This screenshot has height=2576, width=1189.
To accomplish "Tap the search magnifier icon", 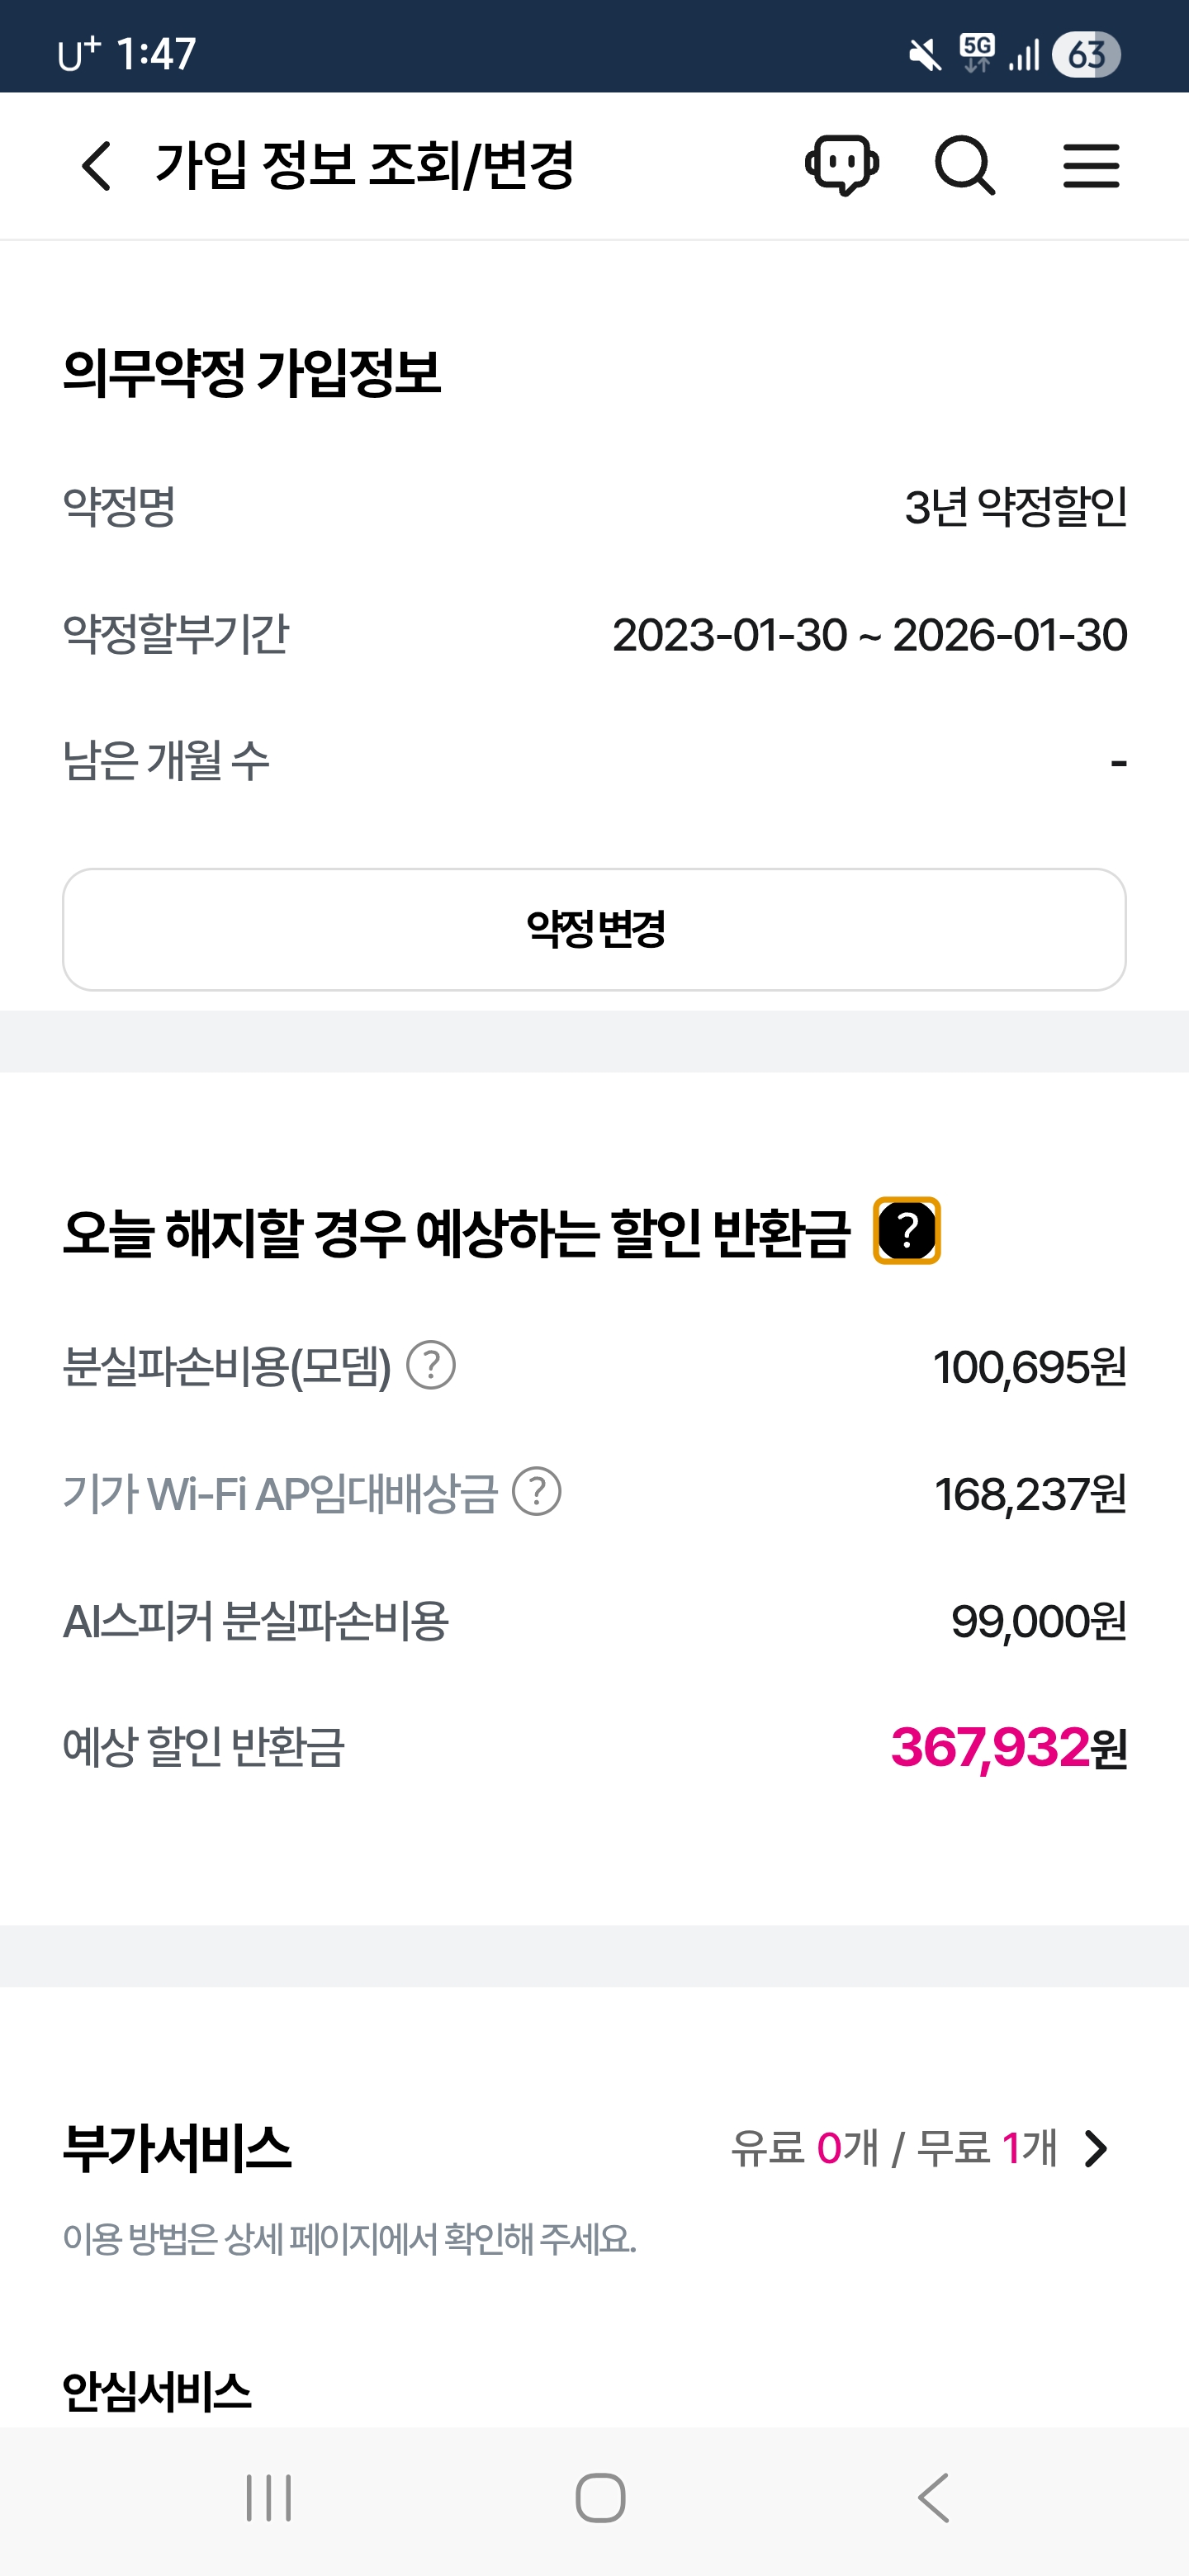I will [965, 166].
